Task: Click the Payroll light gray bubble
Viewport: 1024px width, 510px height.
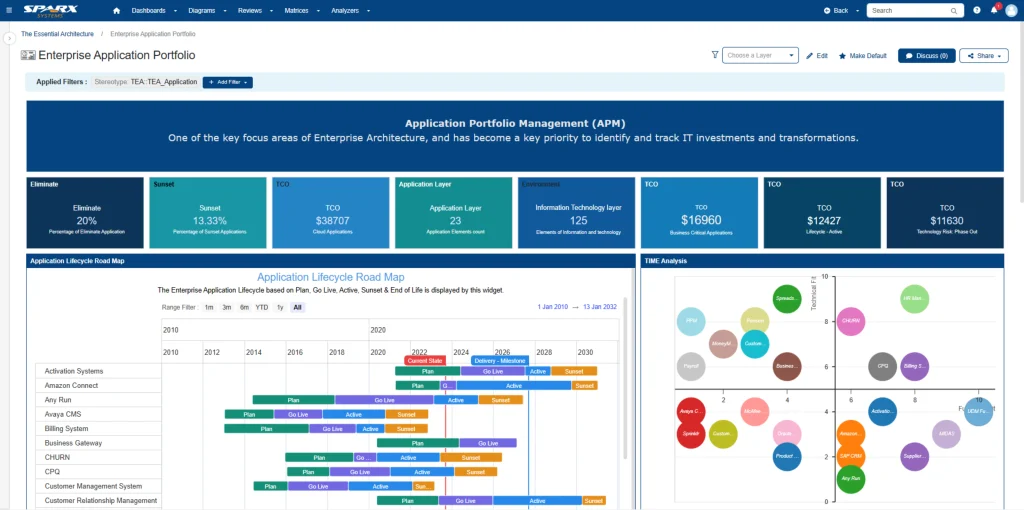Action: pos(691,367)
